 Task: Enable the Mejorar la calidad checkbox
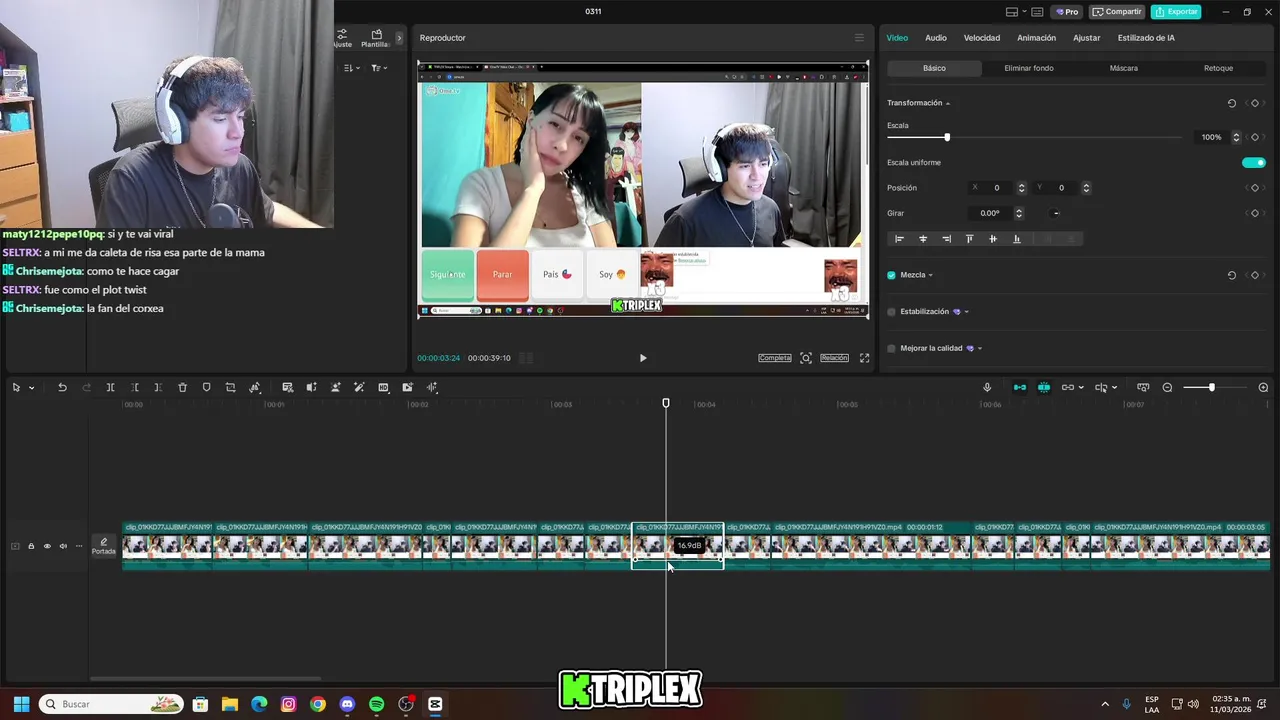(x=891, y=349)
